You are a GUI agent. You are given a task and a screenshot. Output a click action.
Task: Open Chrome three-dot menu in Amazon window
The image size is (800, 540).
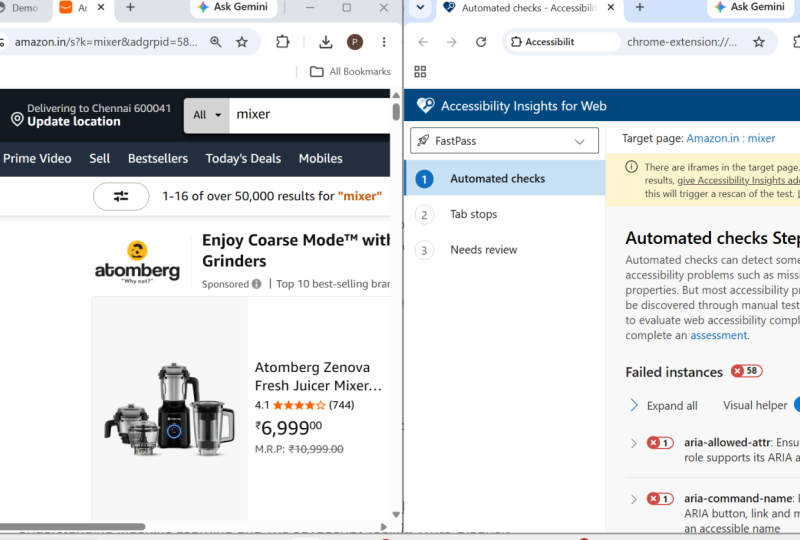[x=384, y=42]
